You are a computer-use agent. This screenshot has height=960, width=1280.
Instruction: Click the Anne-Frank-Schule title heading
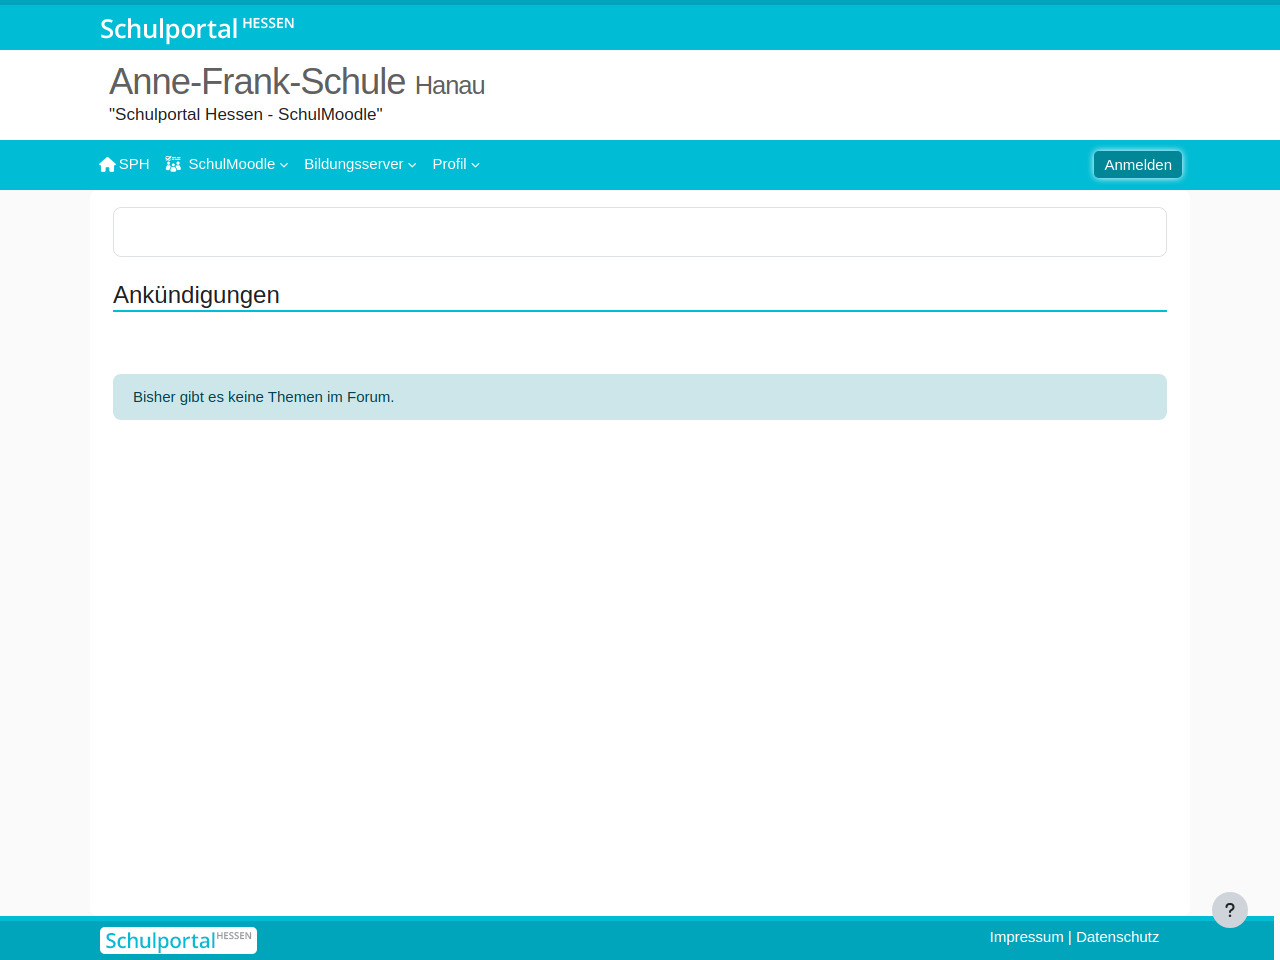click(257, 82)
